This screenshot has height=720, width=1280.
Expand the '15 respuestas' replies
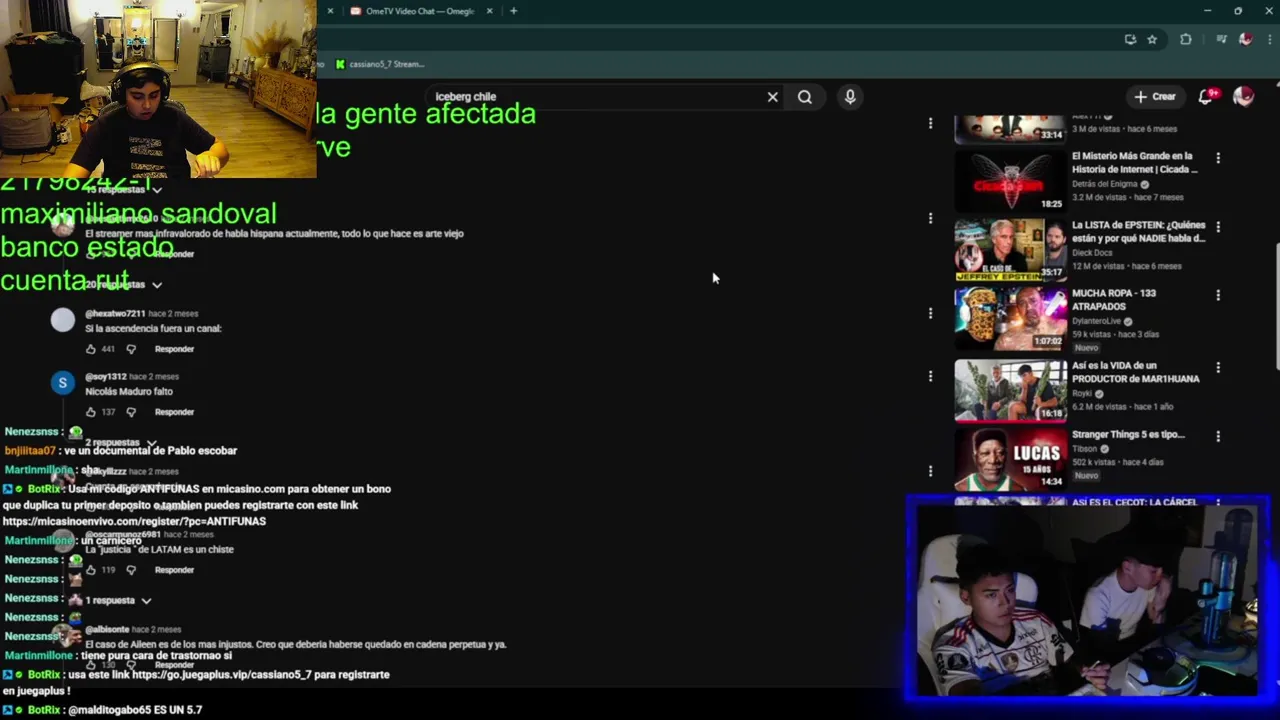[123, 189]
